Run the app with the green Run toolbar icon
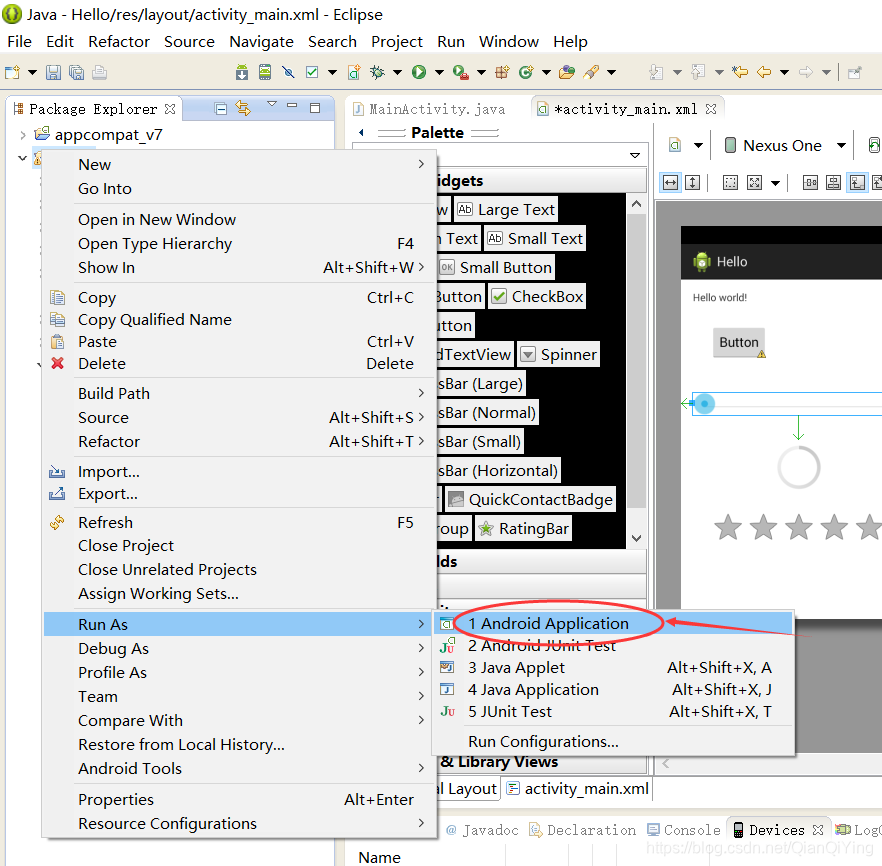Viewport: 882px width, 866px height. coord(418,71)
